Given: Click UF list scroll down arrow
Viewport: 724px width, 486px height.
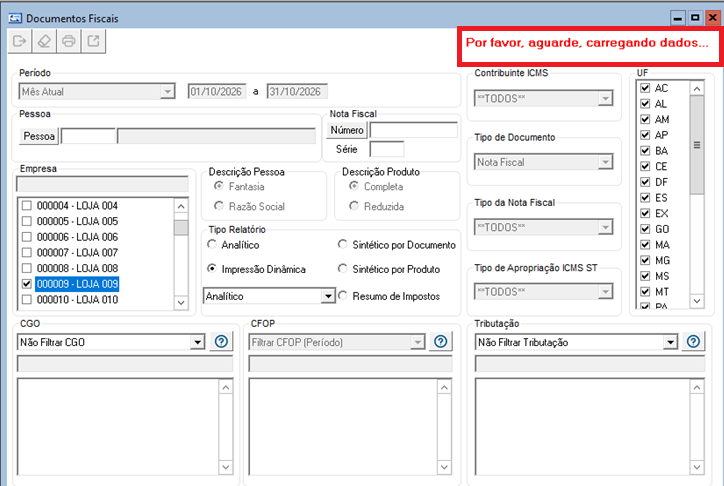Looking at the screenshot, I should pyautogui.click(x=697, y=301).
